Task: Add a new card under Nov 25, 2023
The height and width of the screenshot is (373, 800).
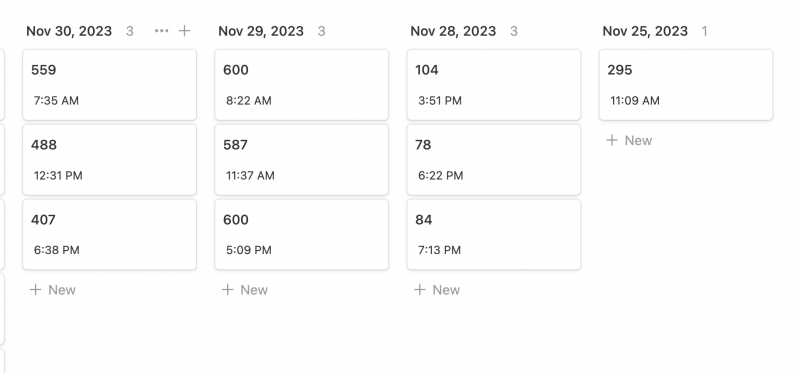Action: coord(630,140)
